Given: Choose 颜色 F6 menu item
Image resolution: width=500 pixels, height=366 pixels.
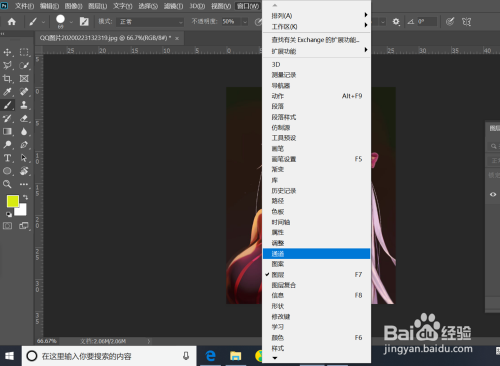Looking at the screenshot, I should [316, 338].
